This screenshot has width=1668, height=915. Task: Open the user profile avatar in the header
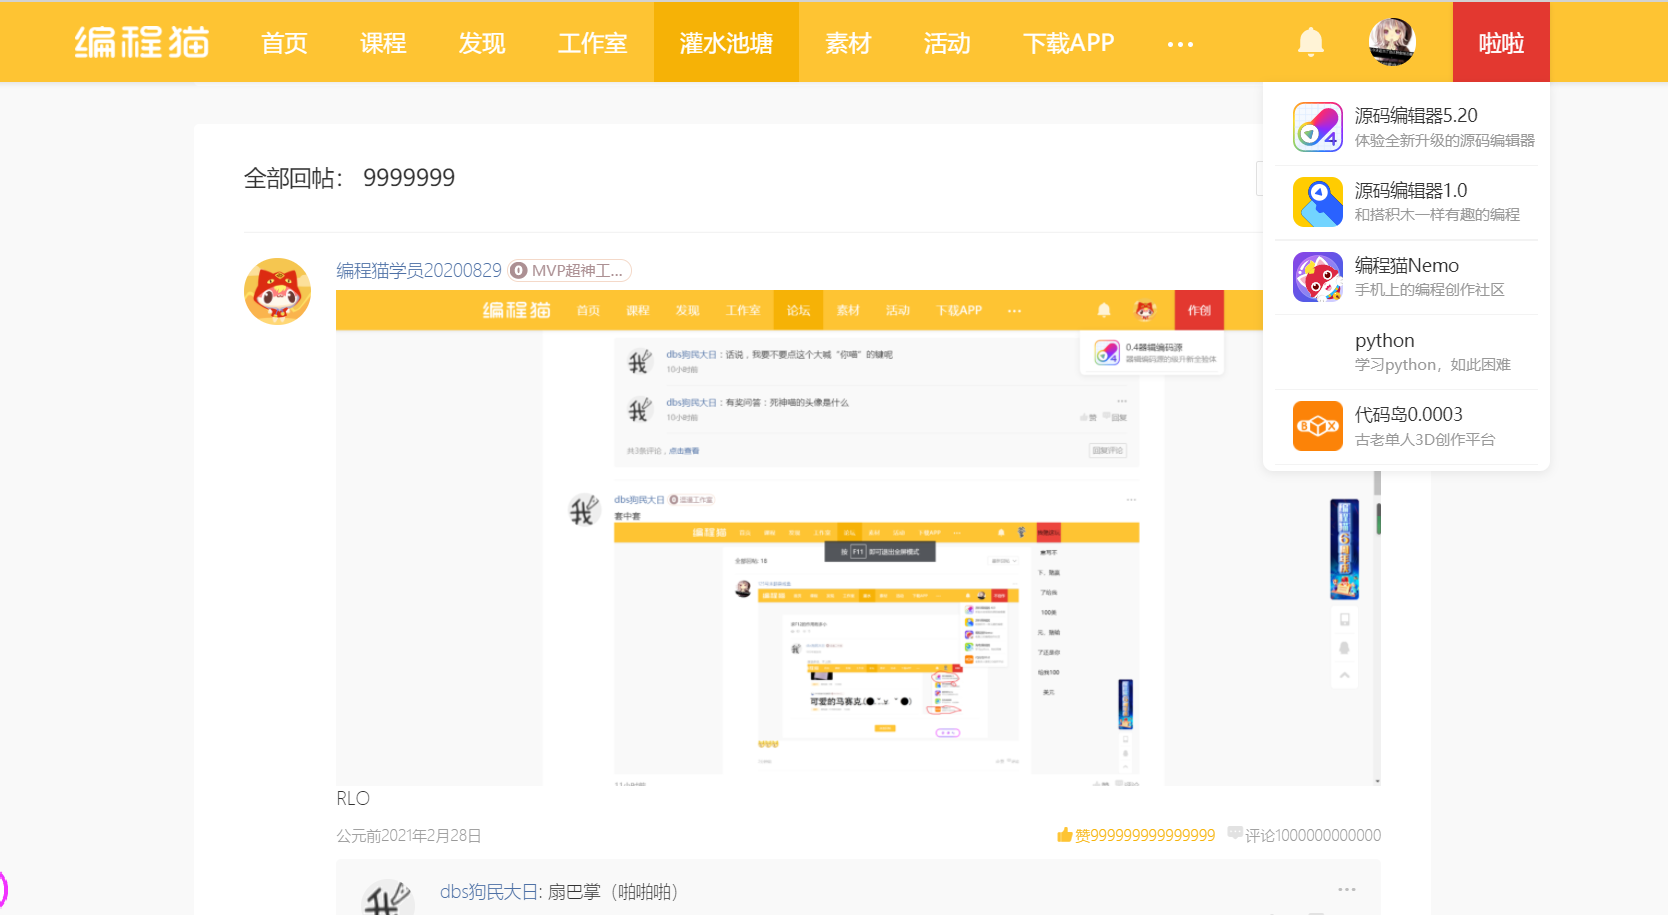tap(1392, 42)
